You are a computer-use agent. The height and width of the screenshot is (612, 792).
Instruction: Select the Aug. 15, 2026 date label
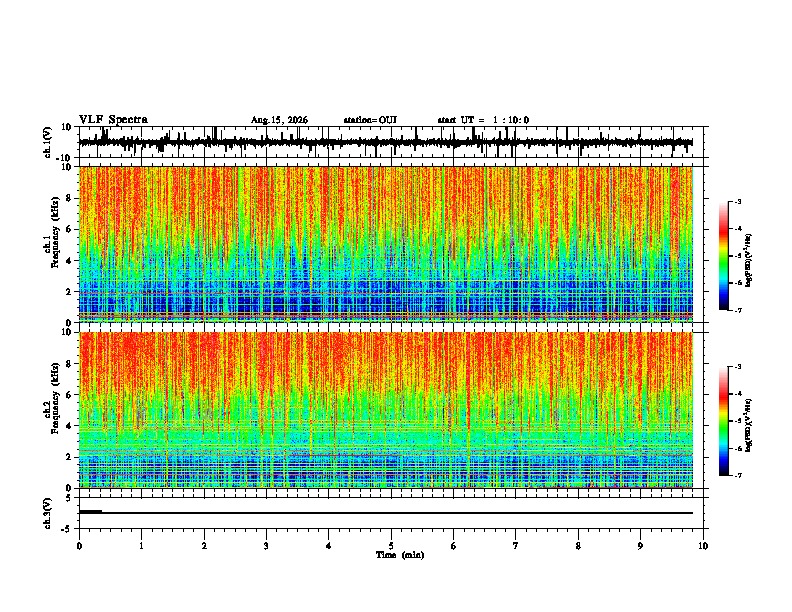tap(279, 120)
